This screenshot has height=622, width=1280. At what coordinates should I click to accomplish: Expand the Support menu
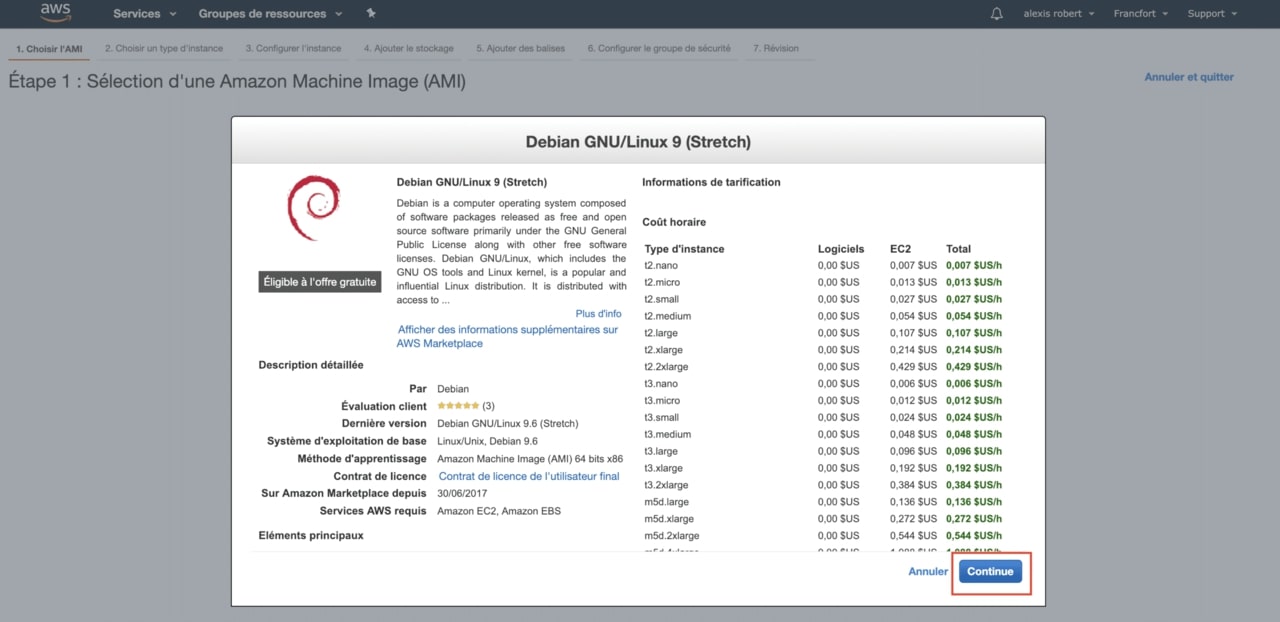1212,13
